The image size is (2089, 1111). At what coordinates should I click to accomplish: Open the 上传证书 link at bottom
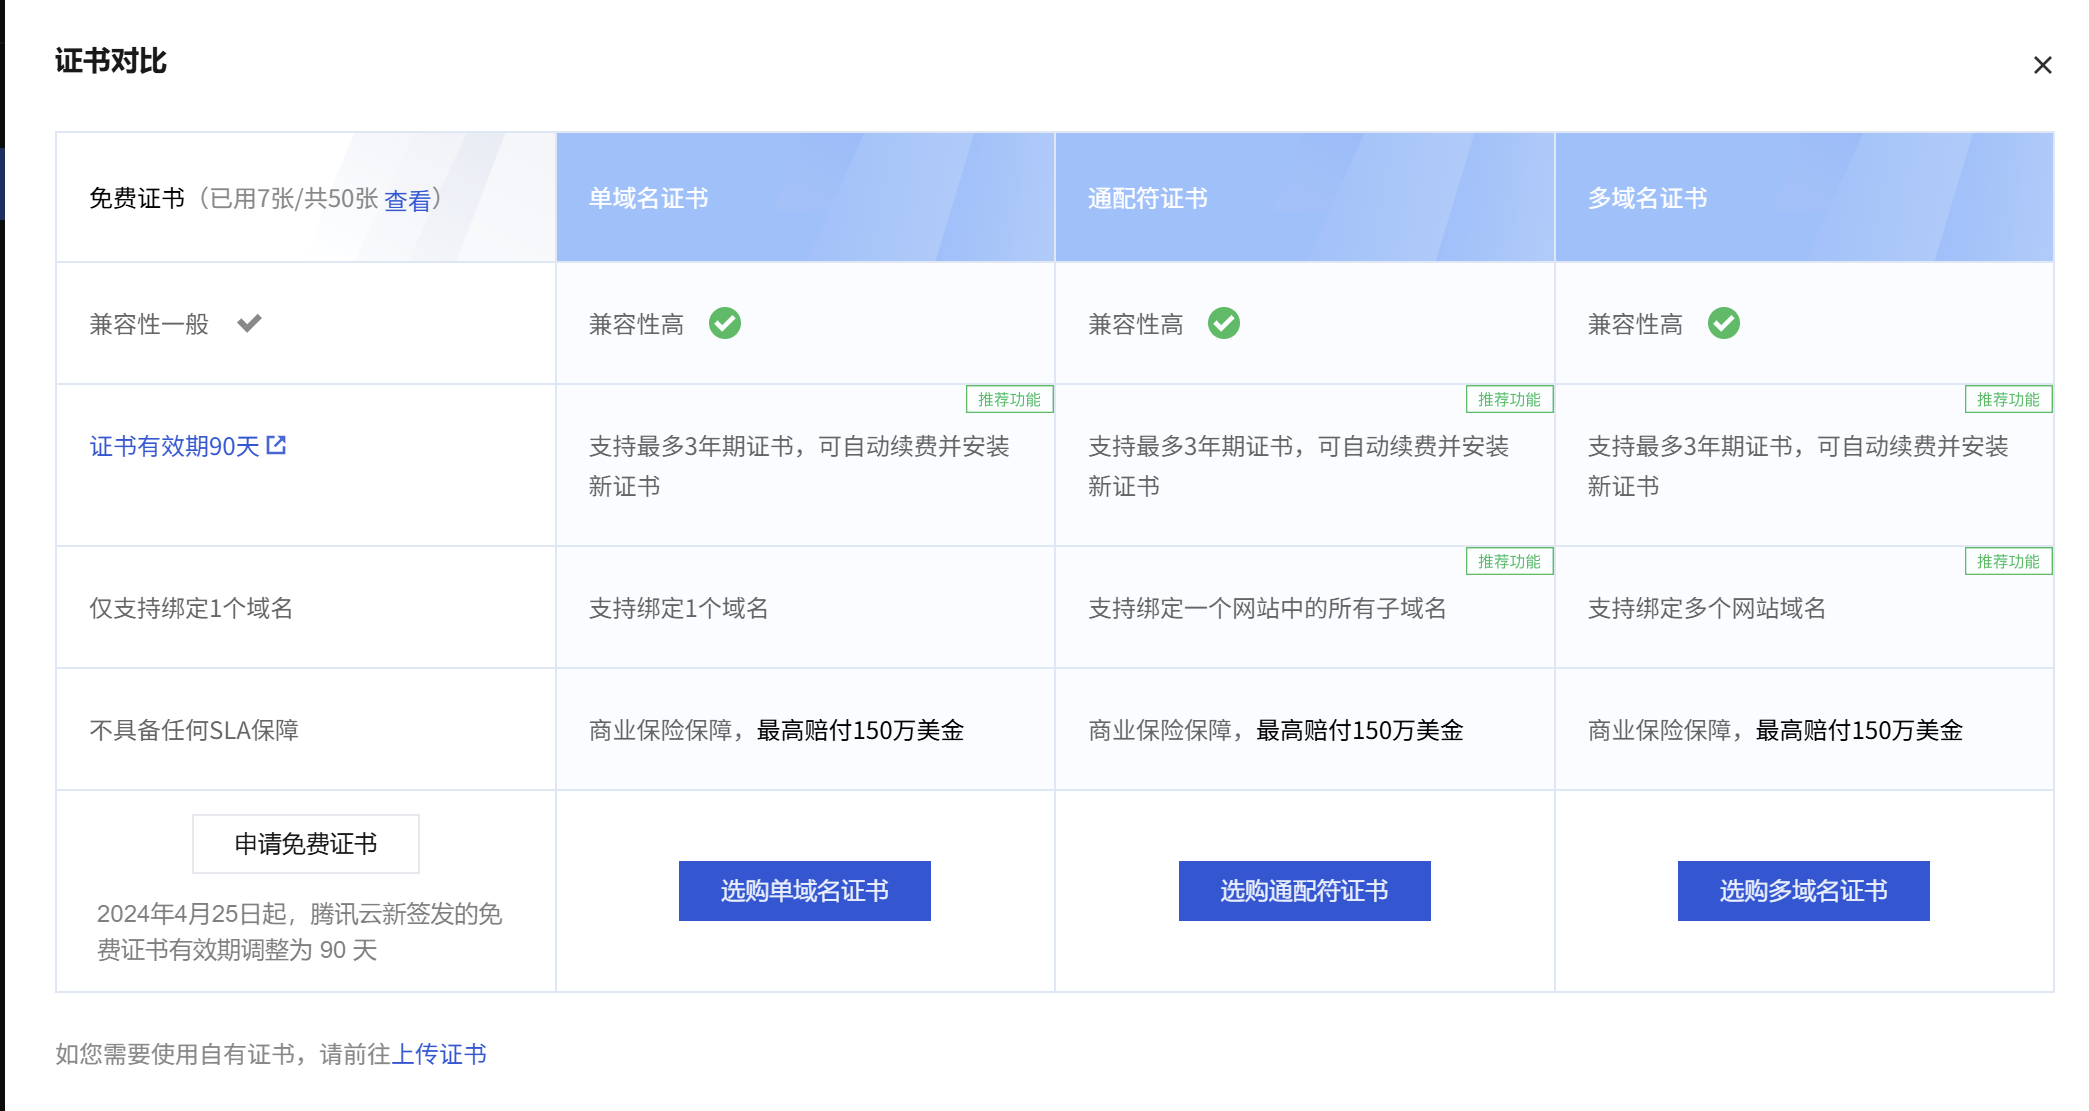[x=440, y=1054]
